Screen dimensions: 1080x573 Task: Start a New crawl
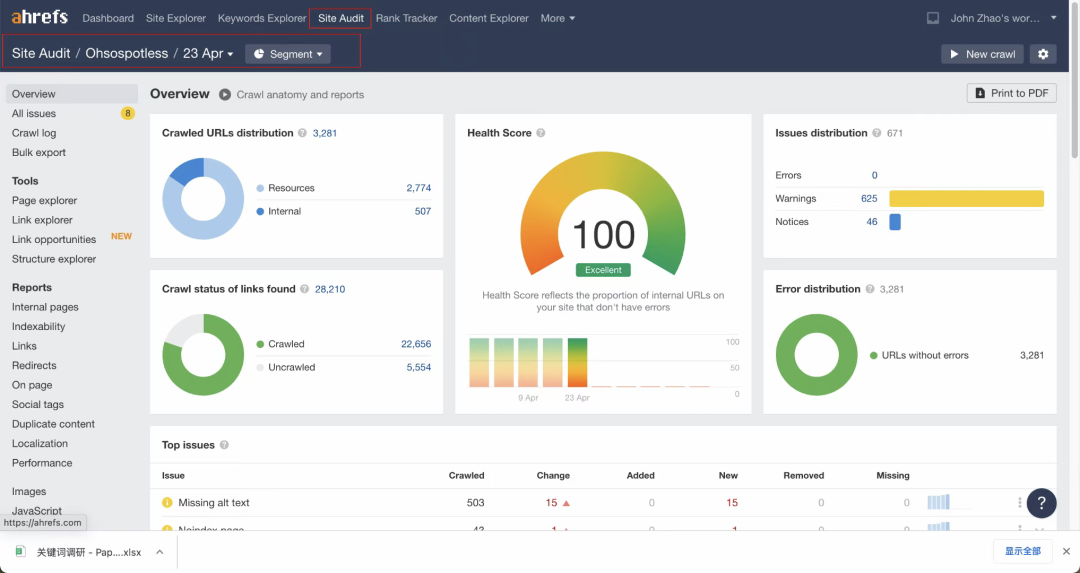click(x=982, y=54)
